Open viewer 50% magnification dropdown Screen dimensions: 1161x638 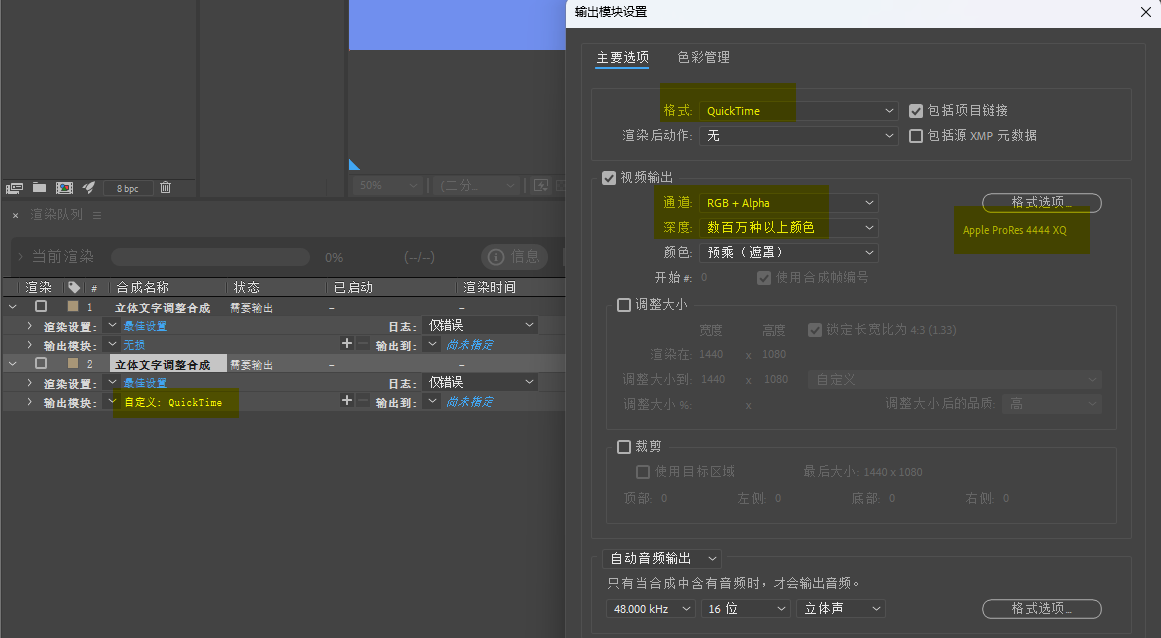pos(387,185)
